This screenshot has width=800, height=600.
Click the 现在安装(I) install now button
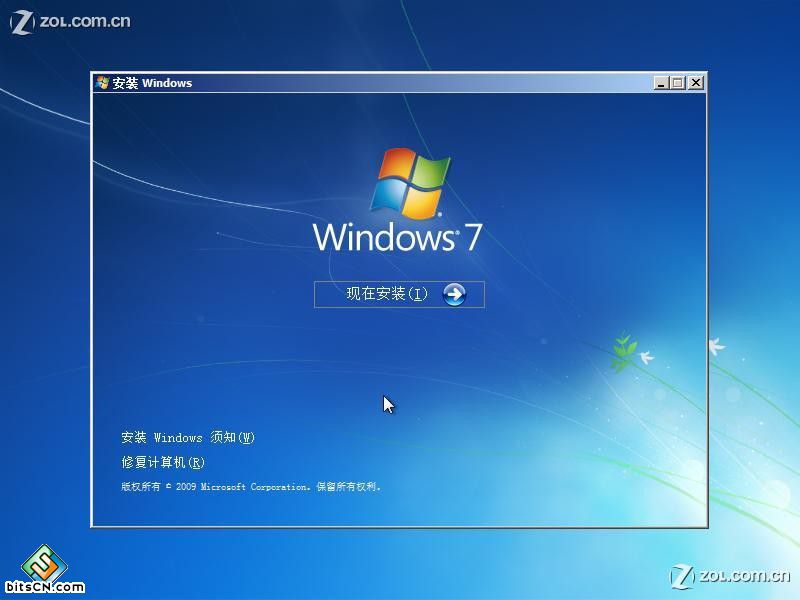coord(399,294)
